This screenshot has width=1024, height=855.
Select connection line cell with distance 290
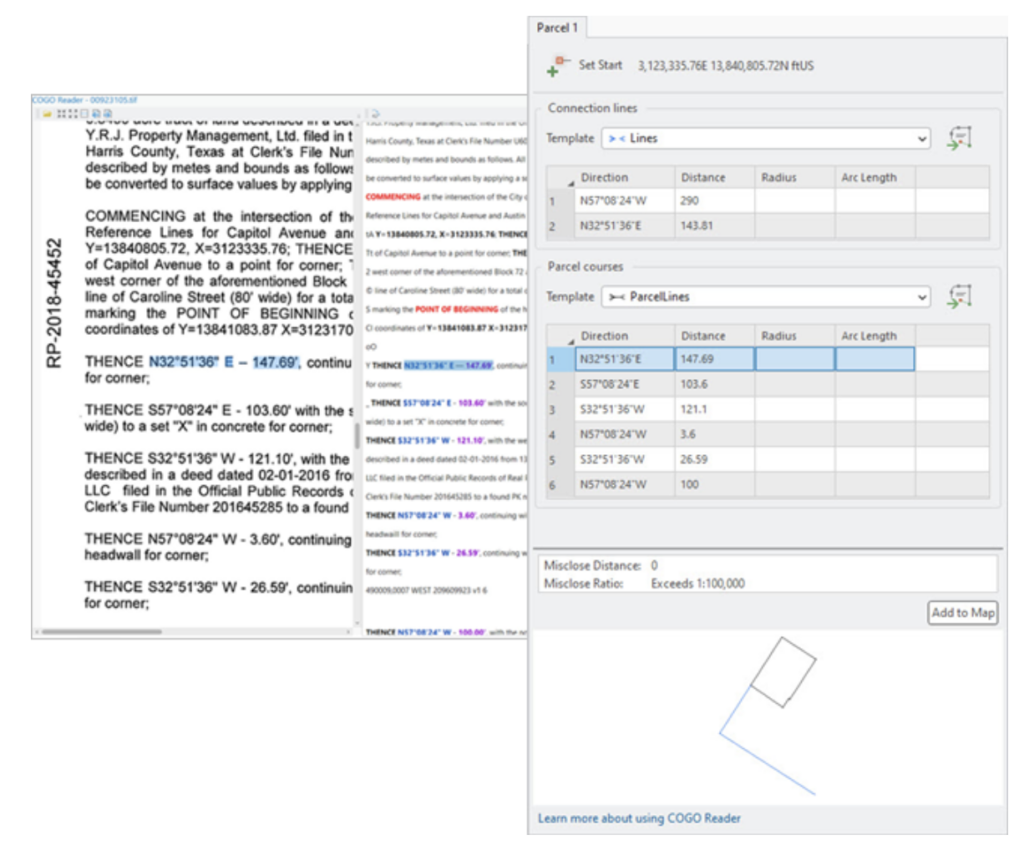[715, 201]
